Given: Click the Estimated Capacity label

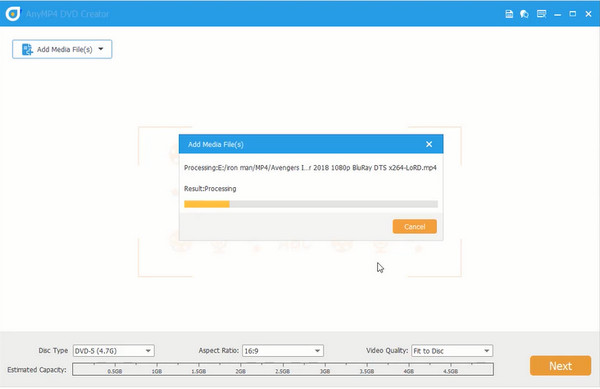Looking at the screenshot, I should pyautogui.click(x=37, y=370).
